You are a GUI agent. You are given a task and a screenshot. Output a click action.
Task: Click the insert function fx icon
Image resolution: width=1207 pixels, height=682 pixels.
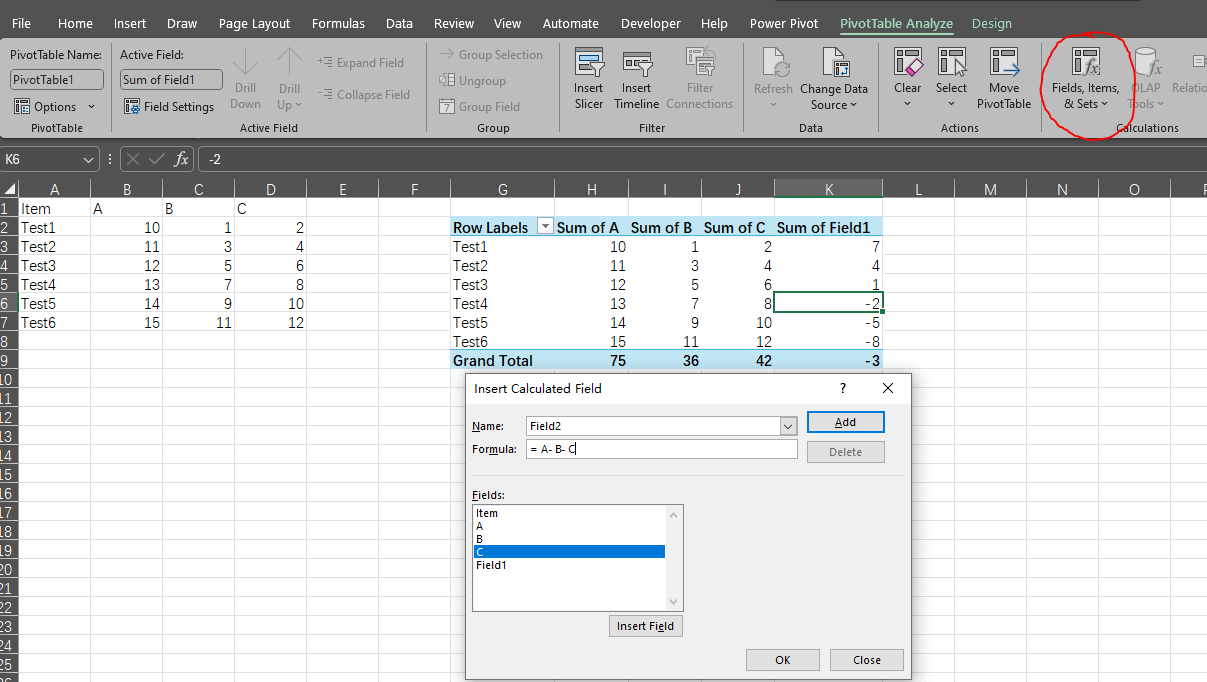(x=181, y=159)
